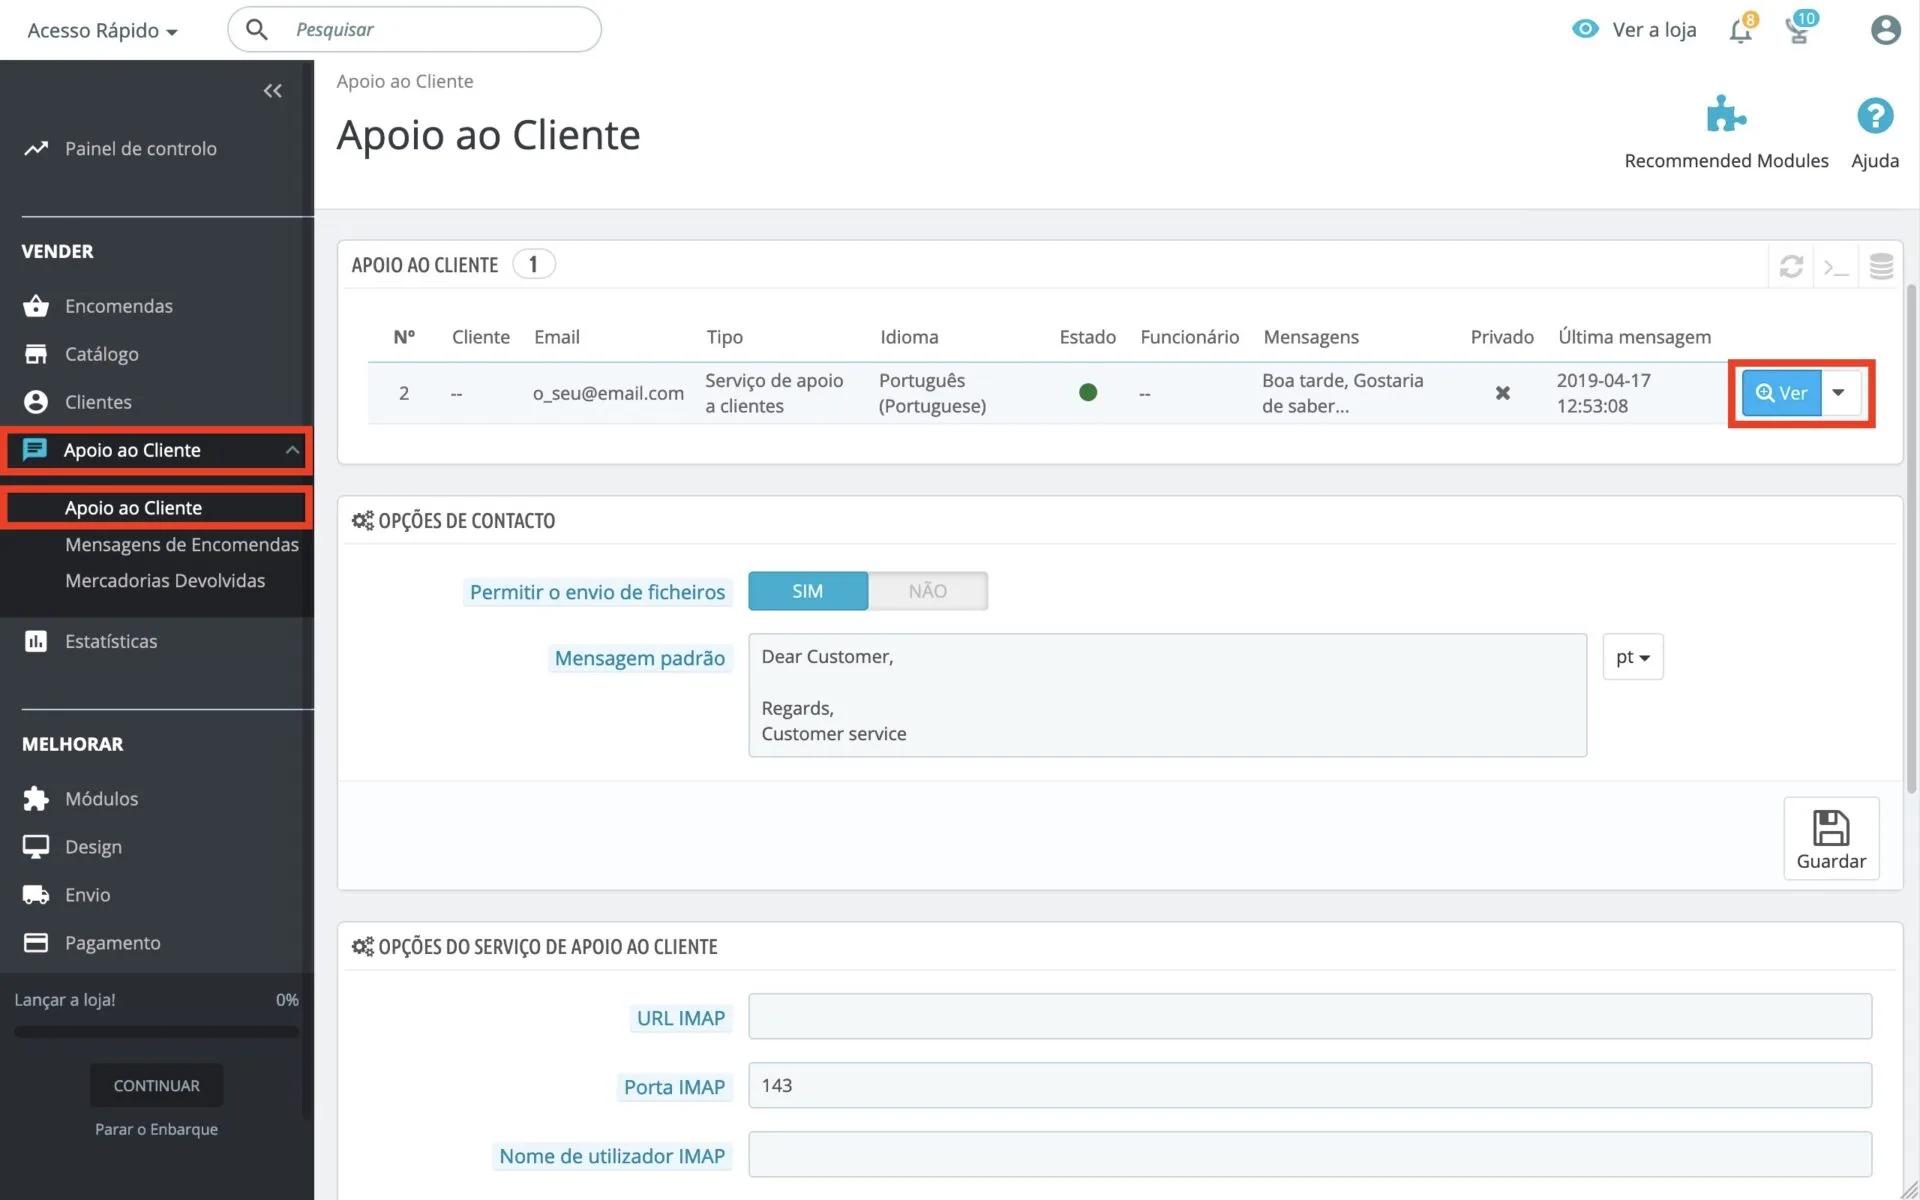The width and height of the screenshot is (1920, 1200).
Task: Refresh the Apoio ao Cliente list
Action: tap(1791, 266)
